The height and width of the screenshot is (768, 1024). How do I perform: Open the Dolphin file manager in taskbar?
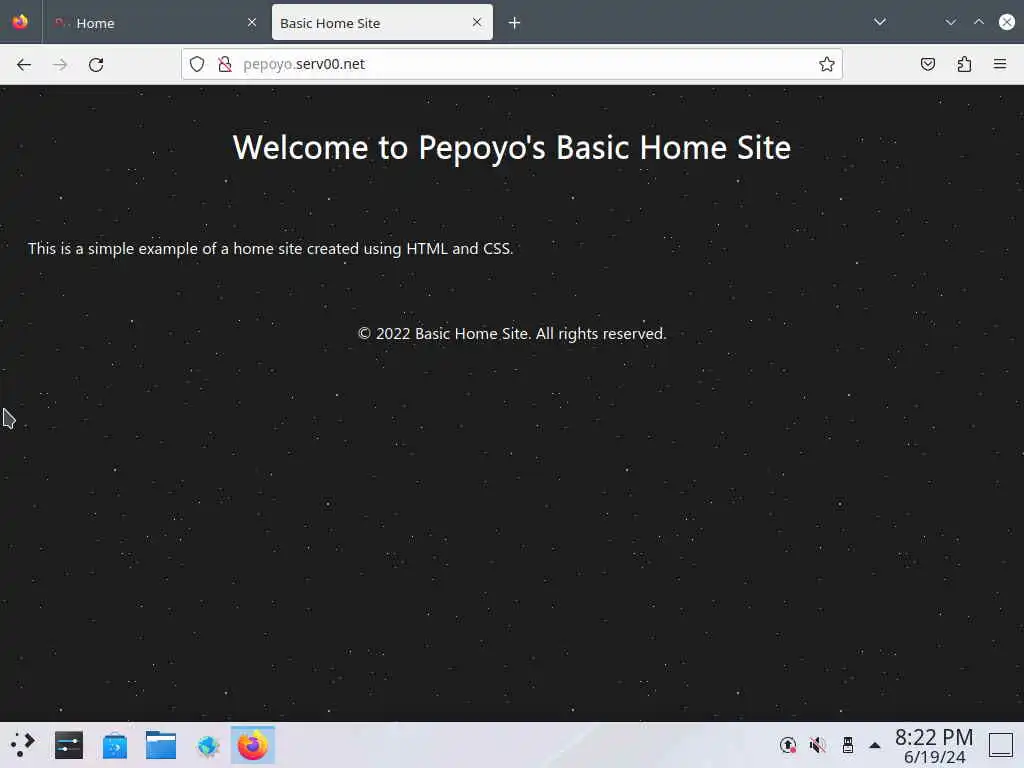click(x=161, y=745)
